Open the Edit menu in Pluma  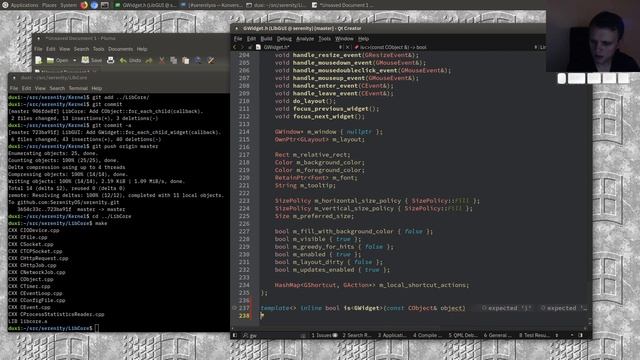[51, 49]
